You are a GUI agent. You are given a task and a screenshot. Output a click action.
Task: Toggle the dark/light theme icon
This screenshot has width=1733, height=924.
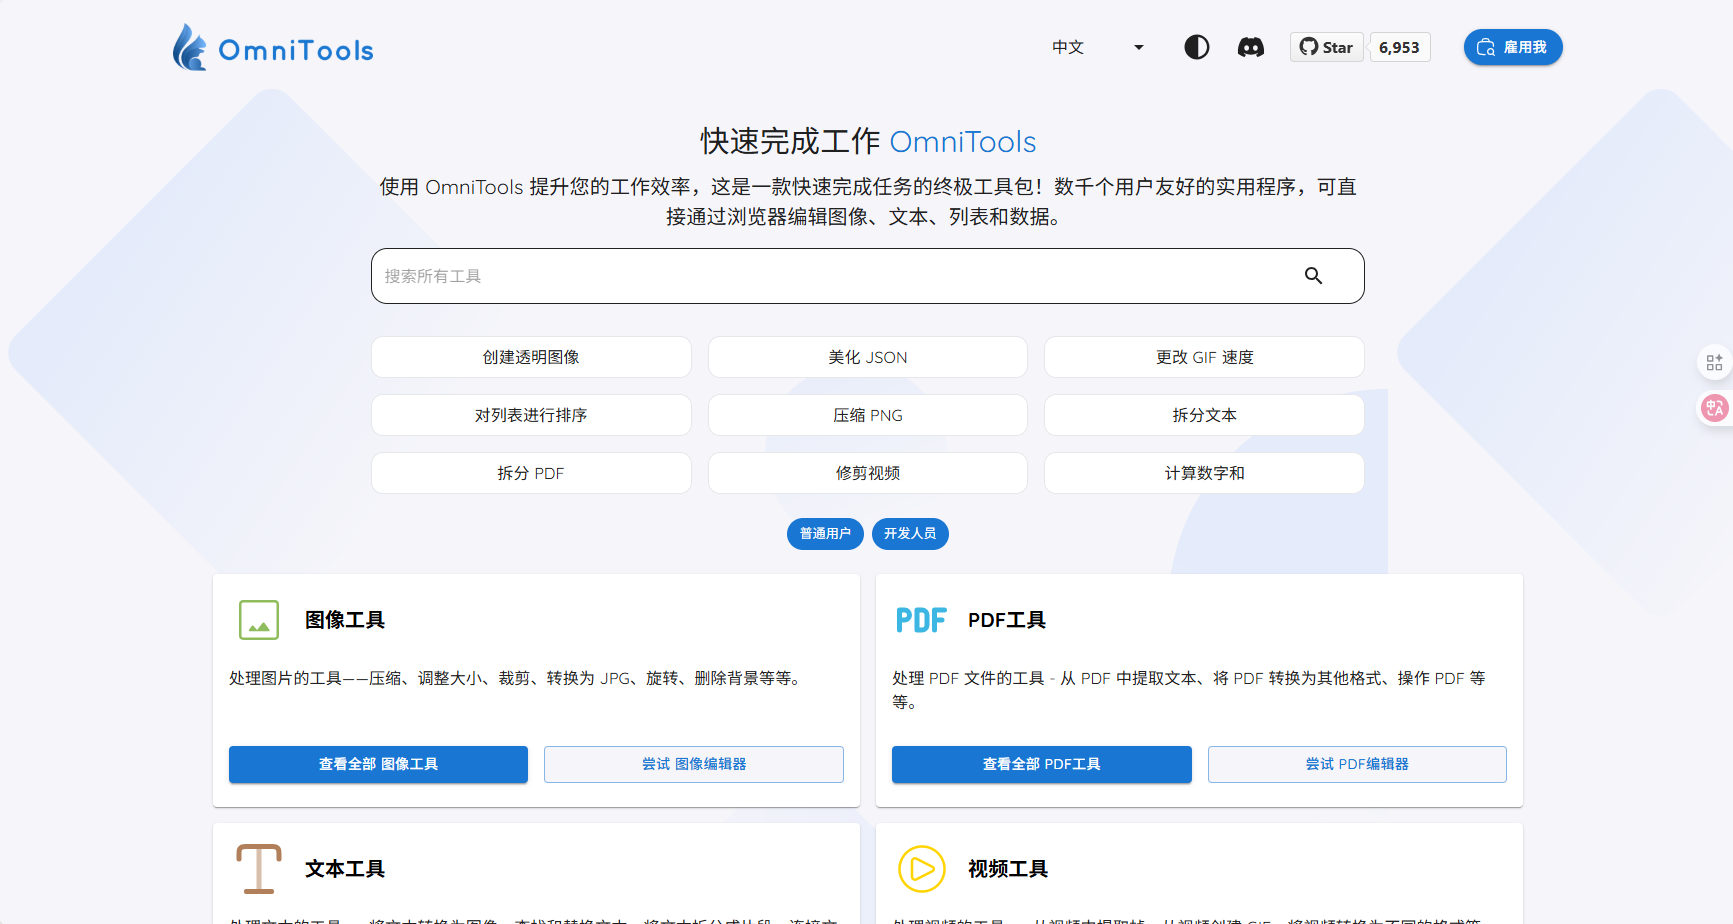(x=1196, y=47)
